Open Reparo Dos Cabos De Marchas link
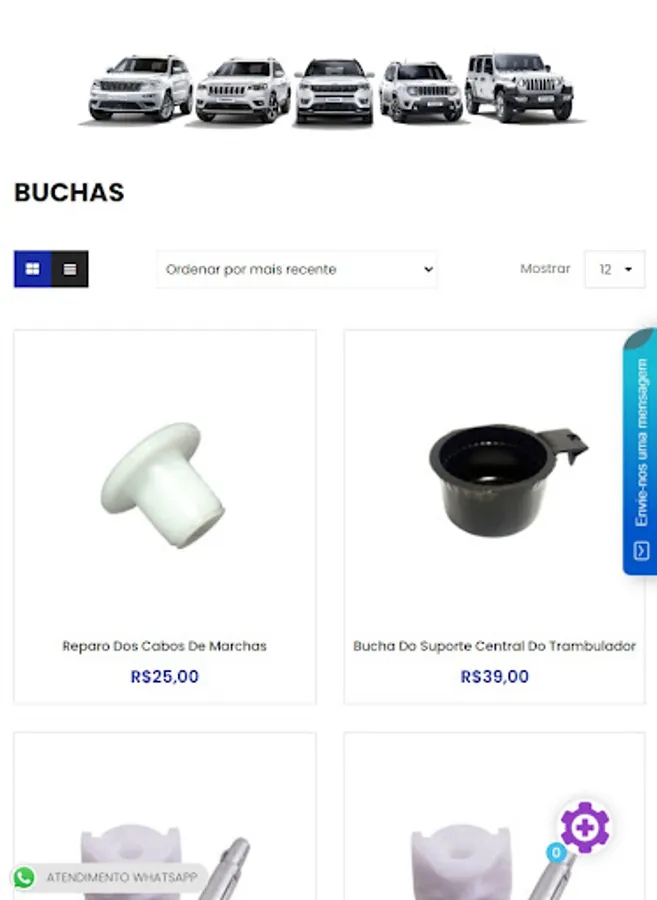 [165, 646]
